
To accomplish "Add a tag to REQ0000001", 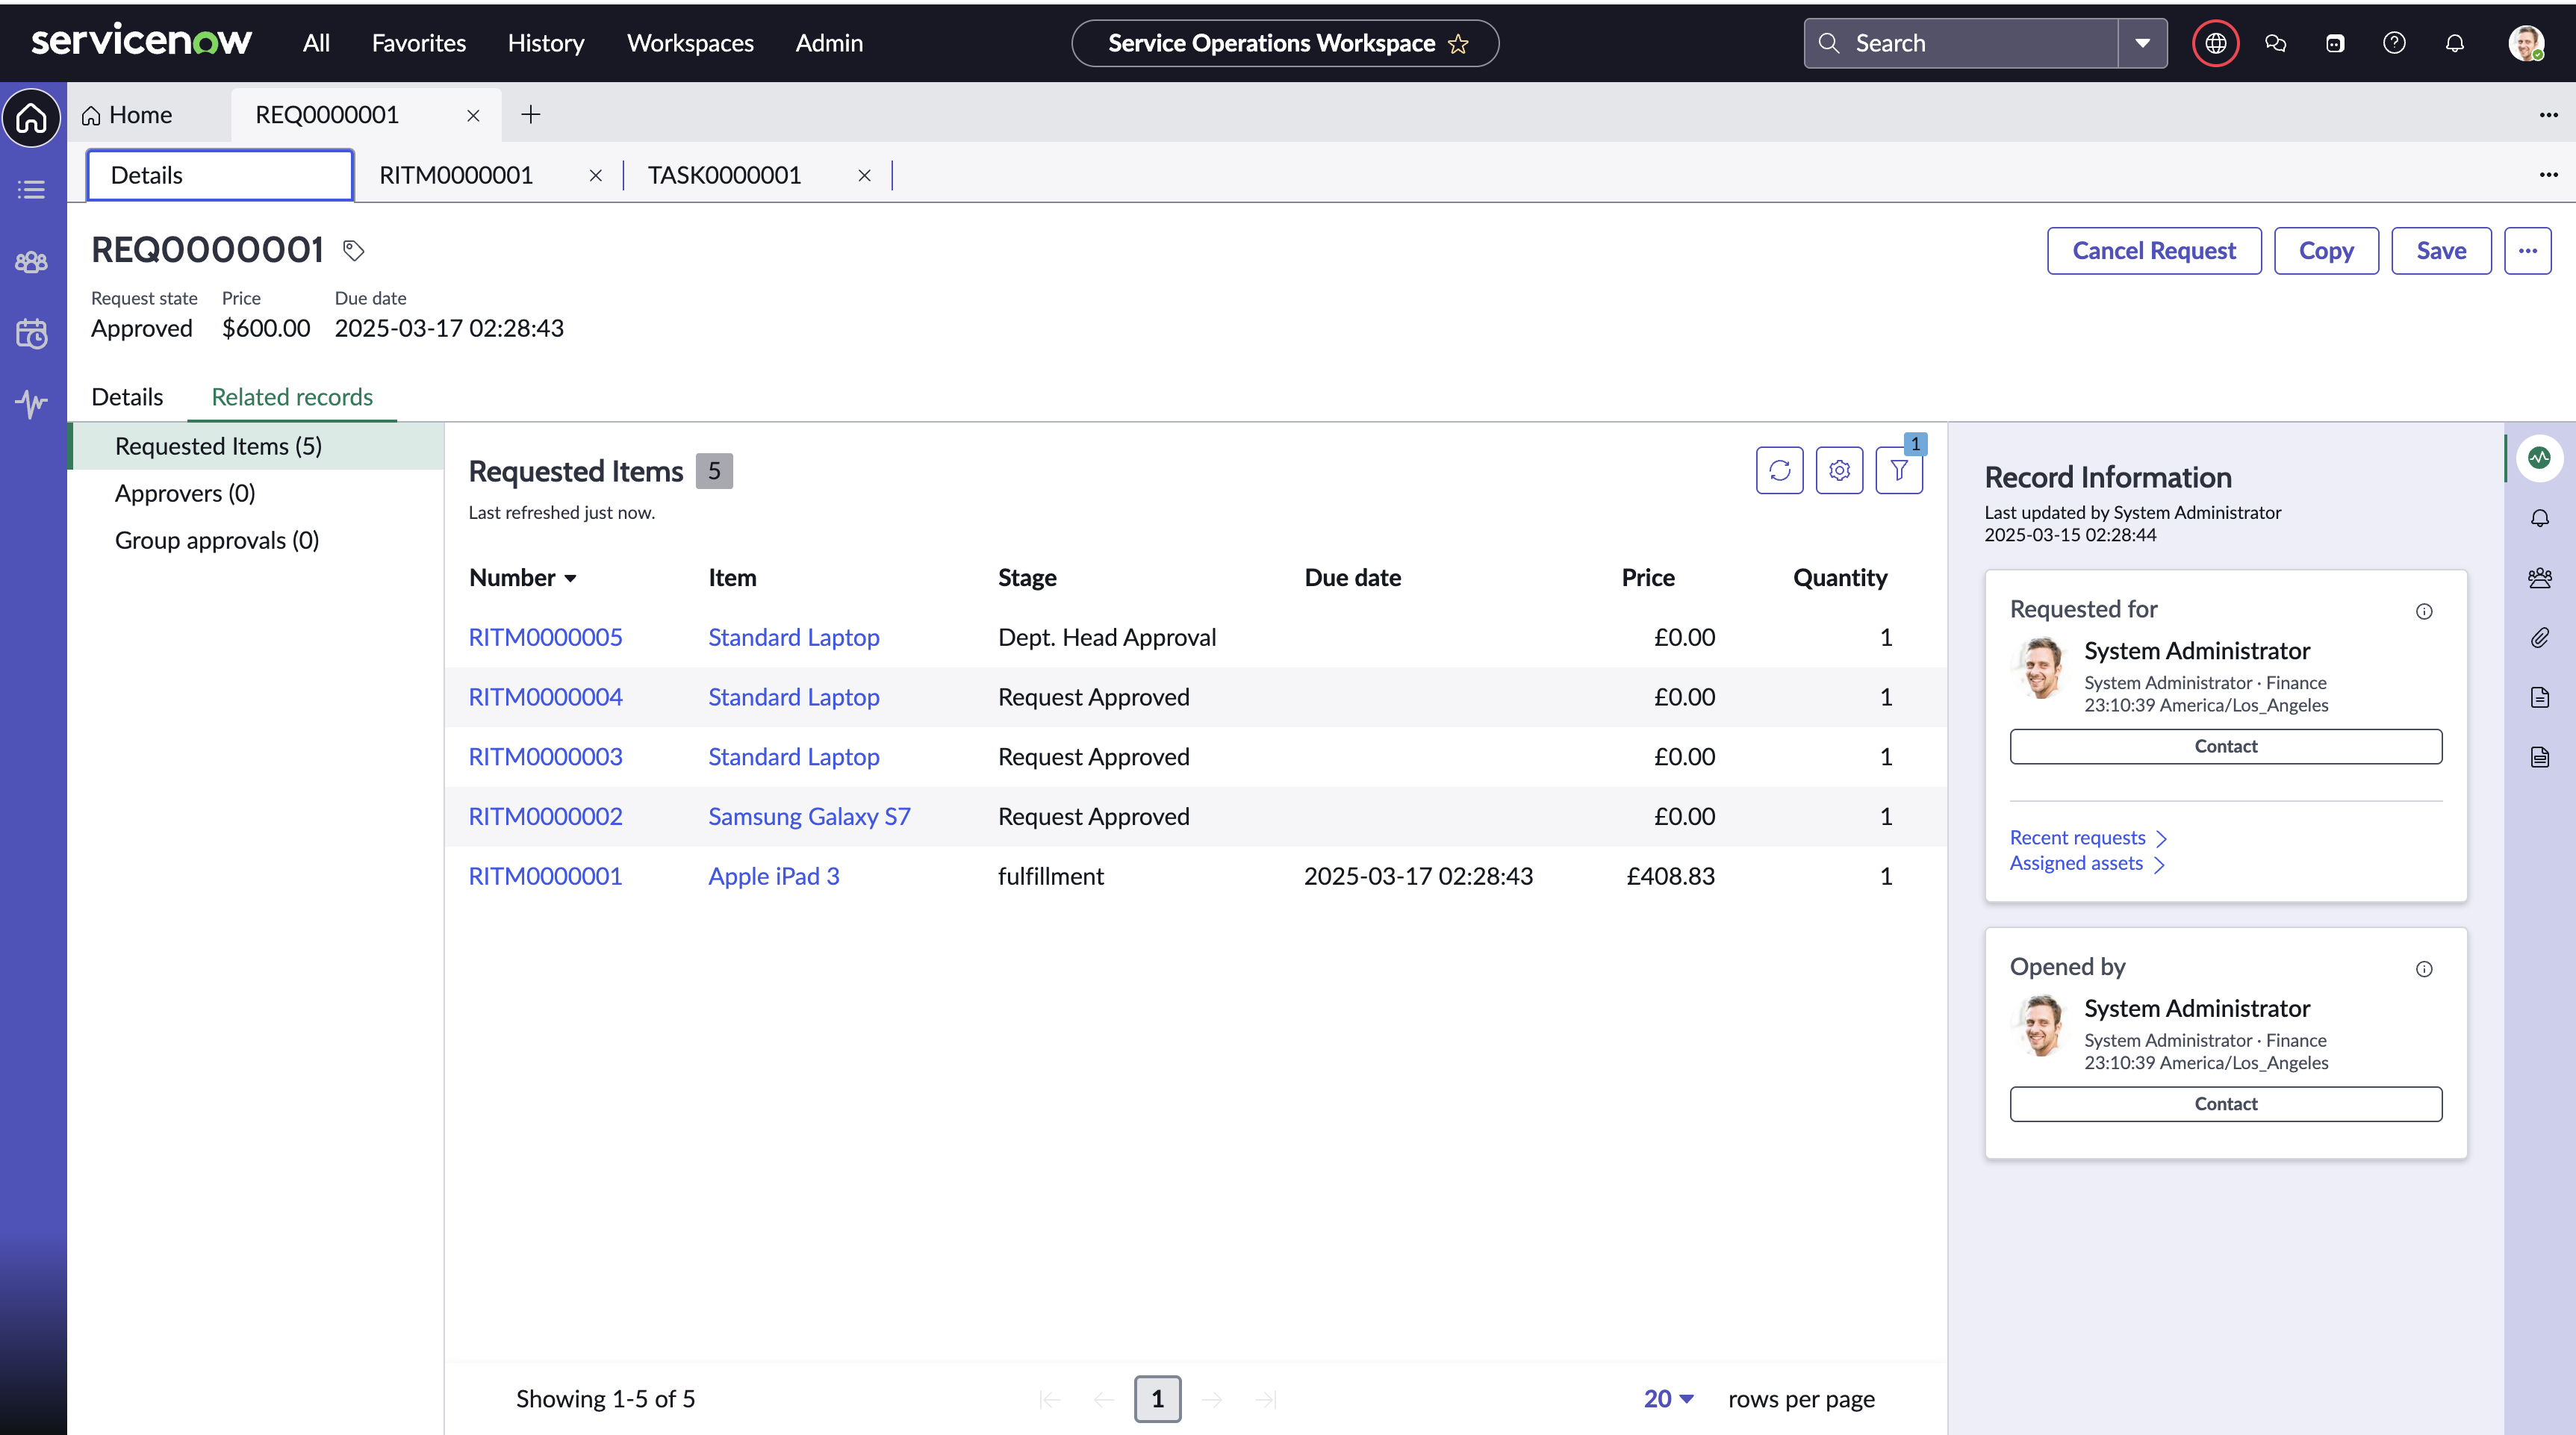I will [x=353, y=250].
